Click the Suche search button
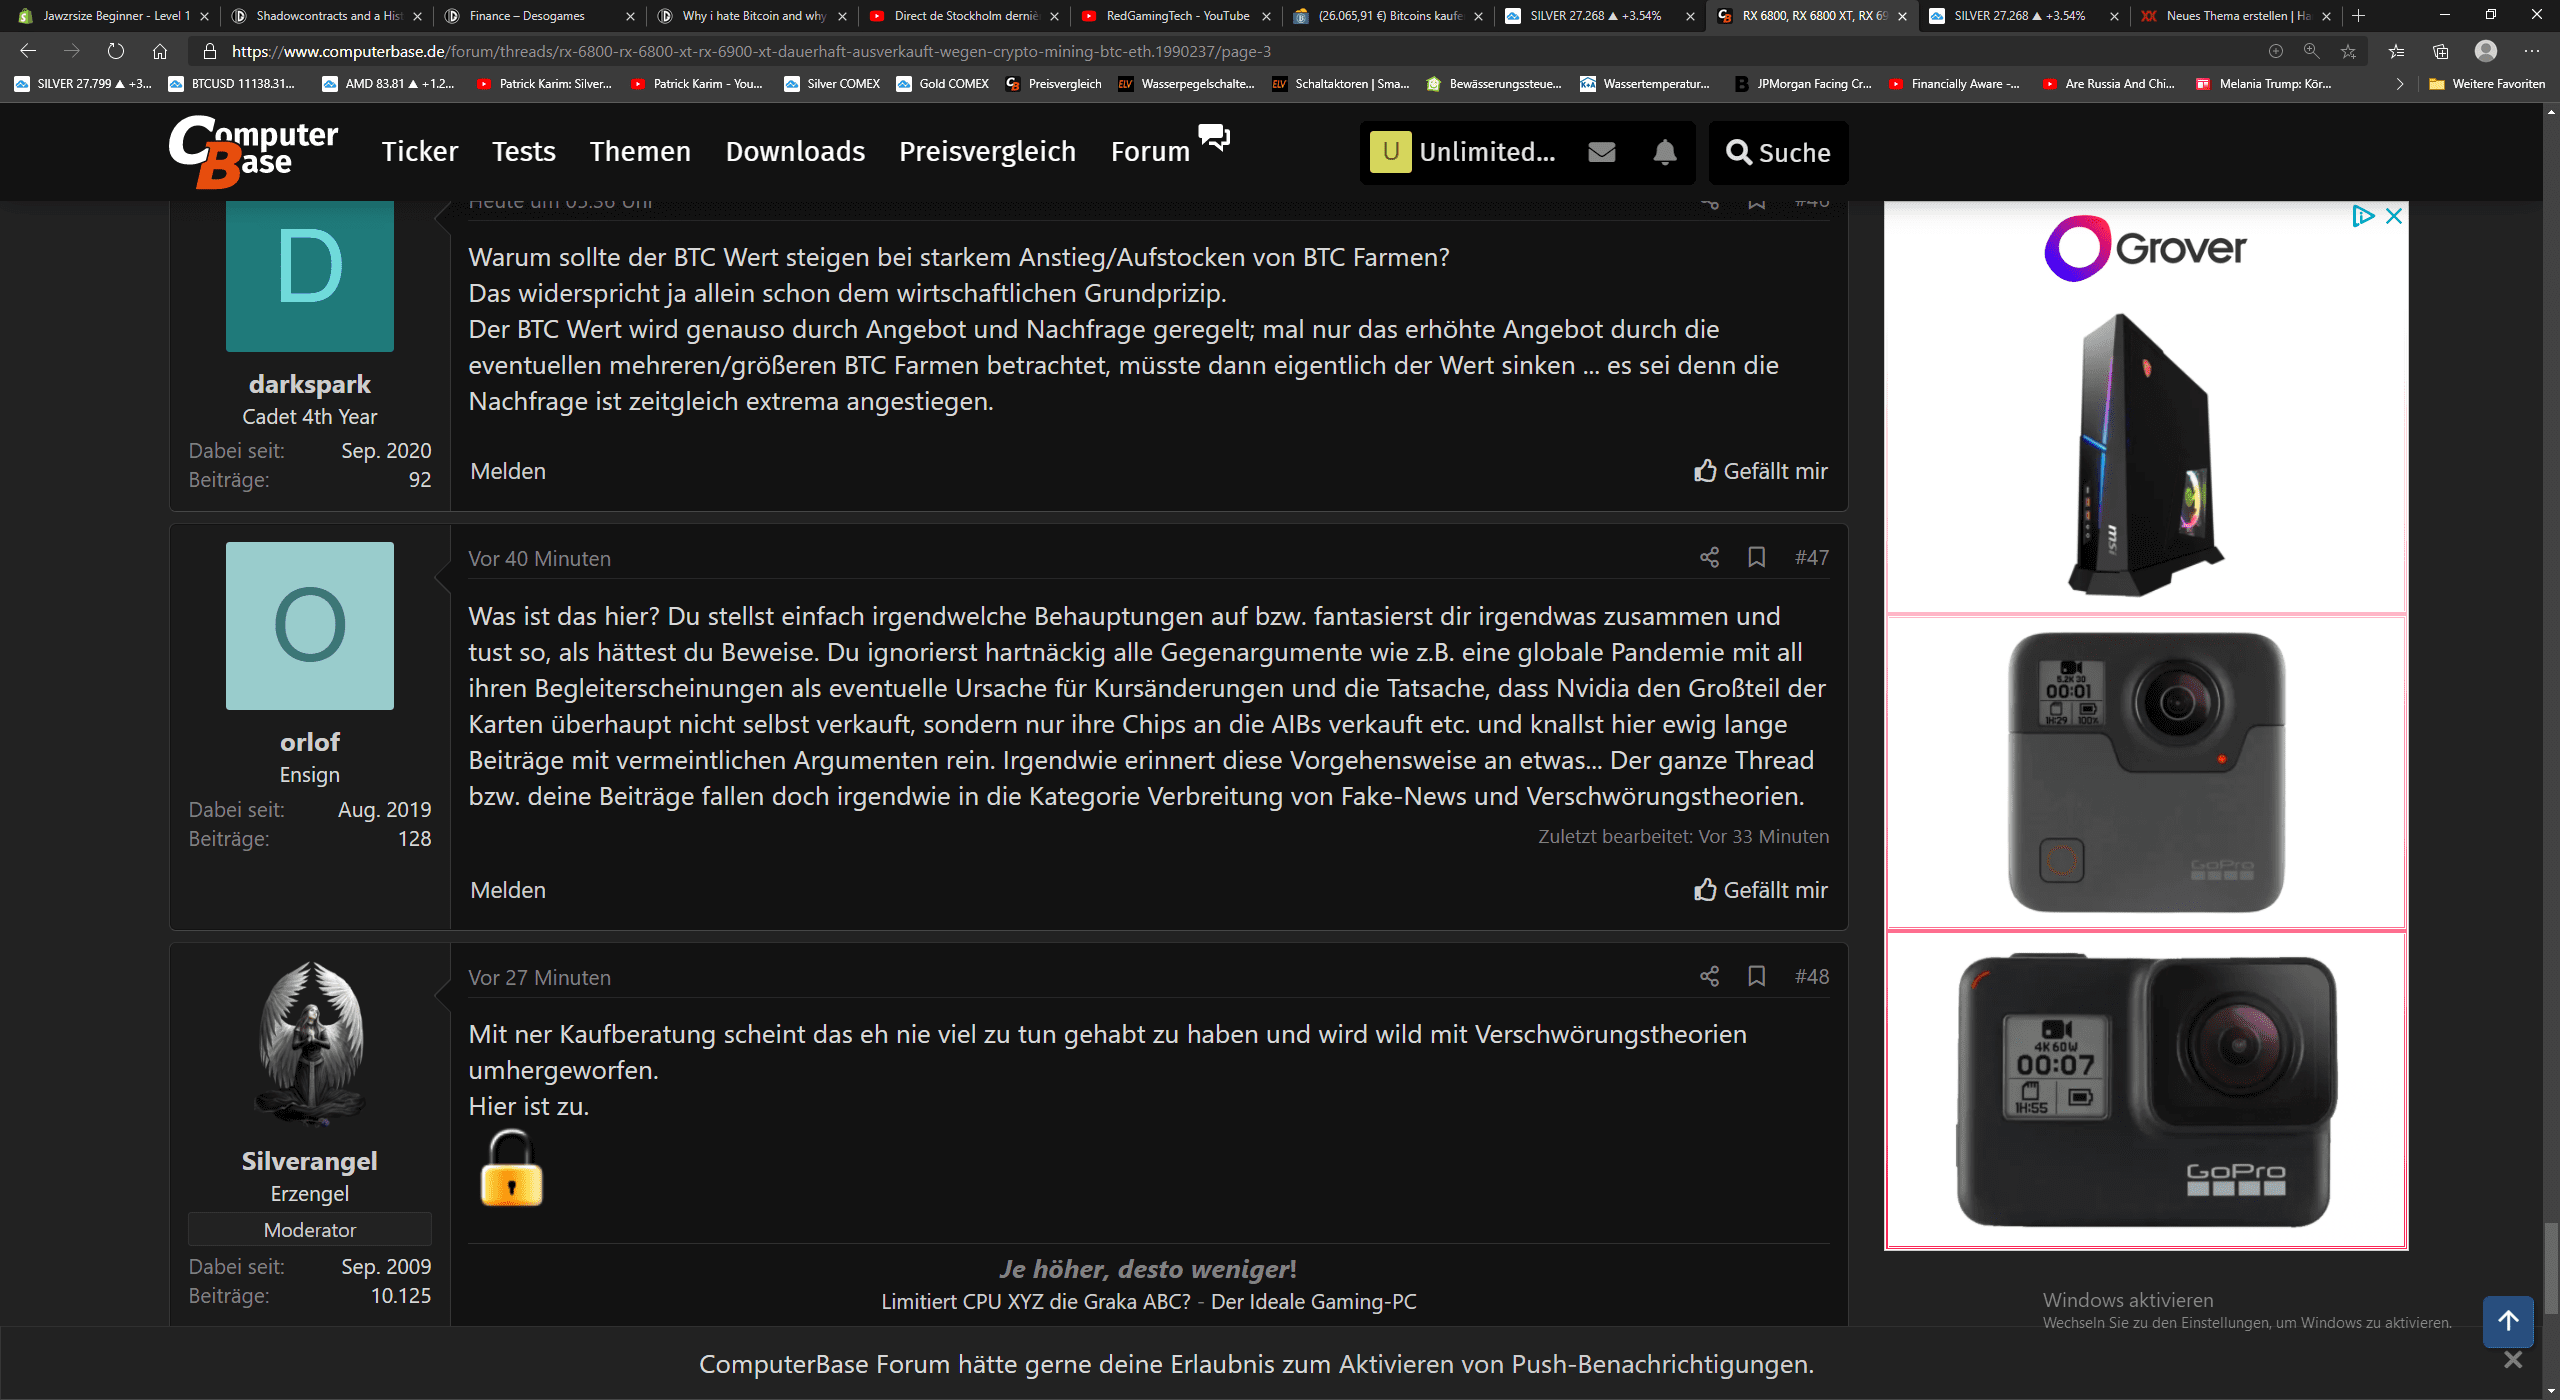This screenshot has height=1400, width=2560. pyautogui.click(x=1778, y=152)
